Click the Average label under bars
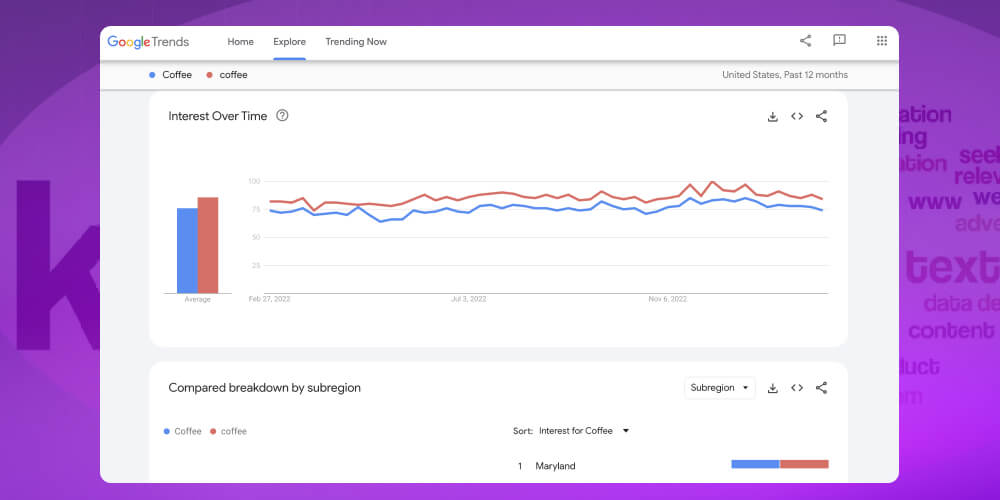The width and height of the screenshot is (1000, 500). click(198, 300)
